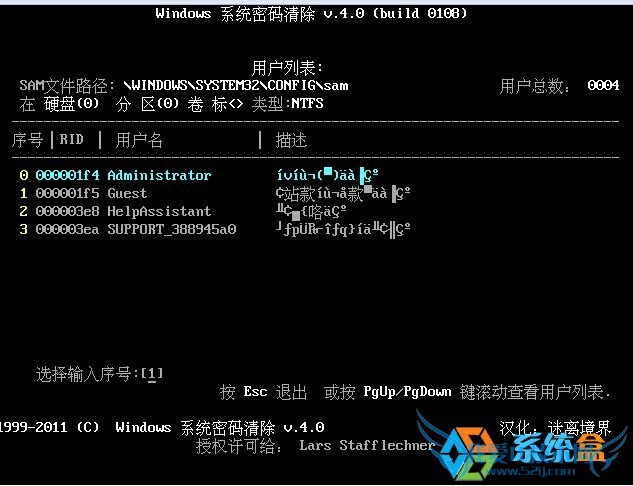This screenshot has height=486, width=633.
Task: Click the Administrator description text
Action: (327, 175)
